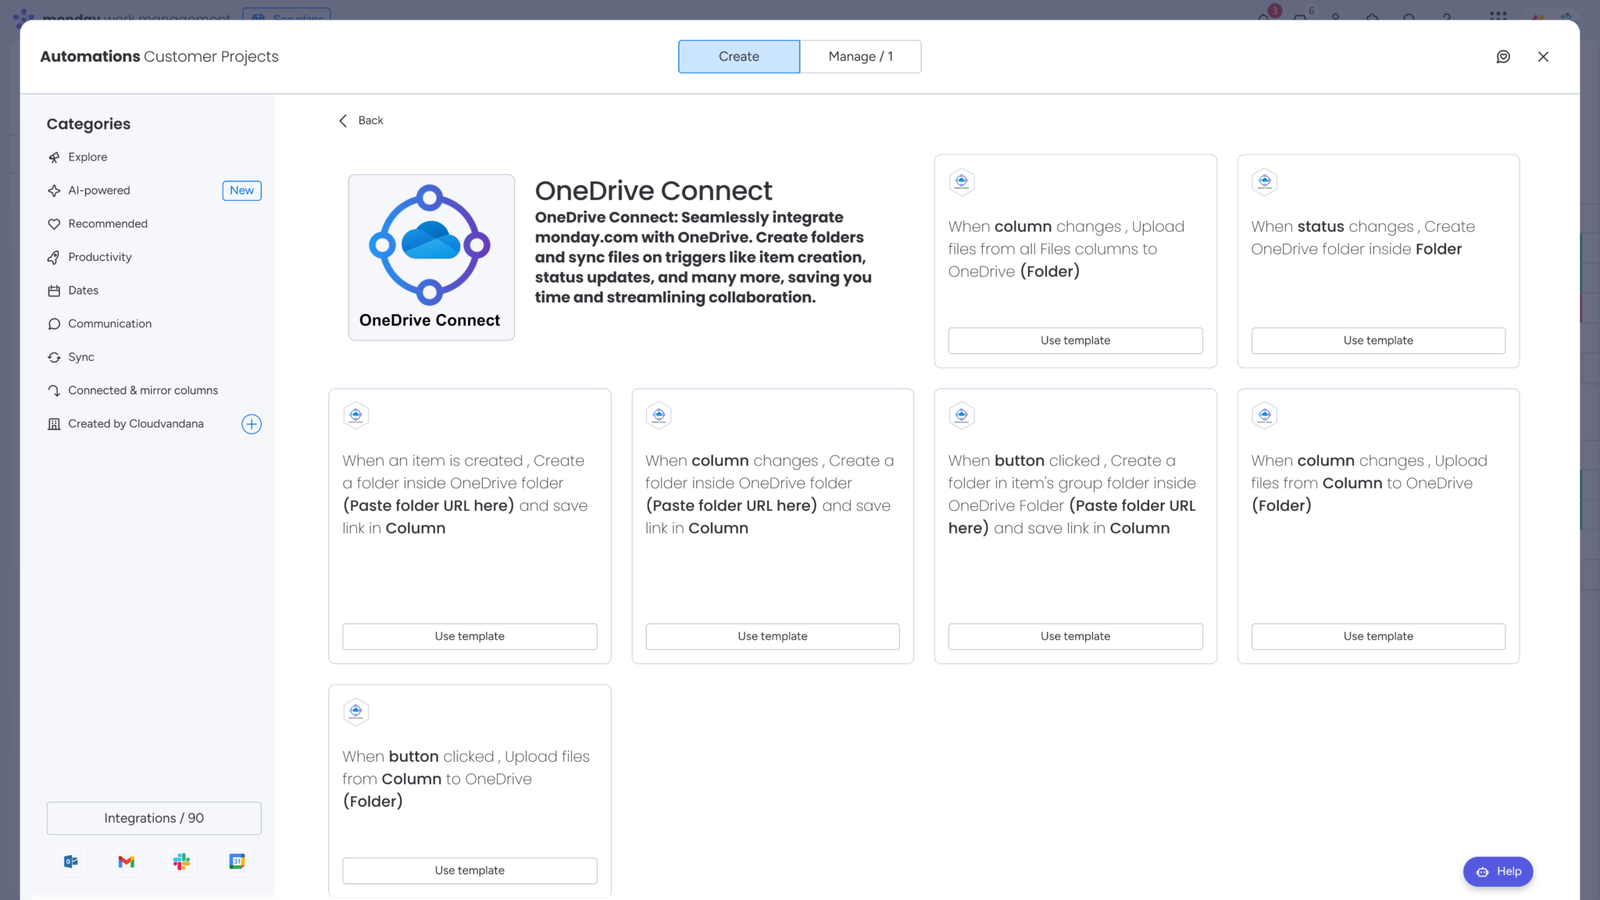Use template for status changes create folder

1378,340
